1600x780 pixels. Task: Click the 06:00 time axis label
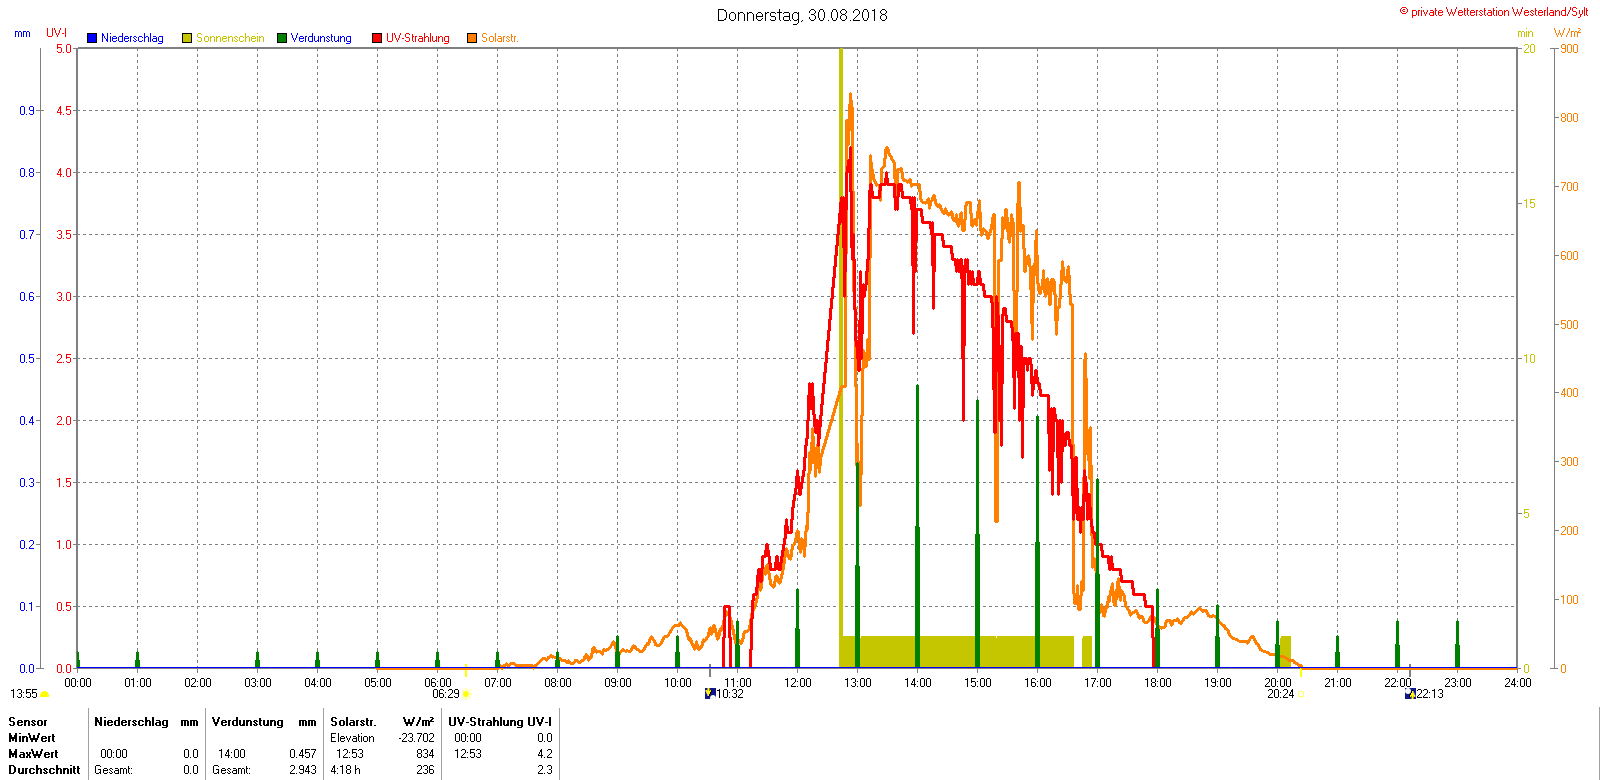[x=438, y=683]
